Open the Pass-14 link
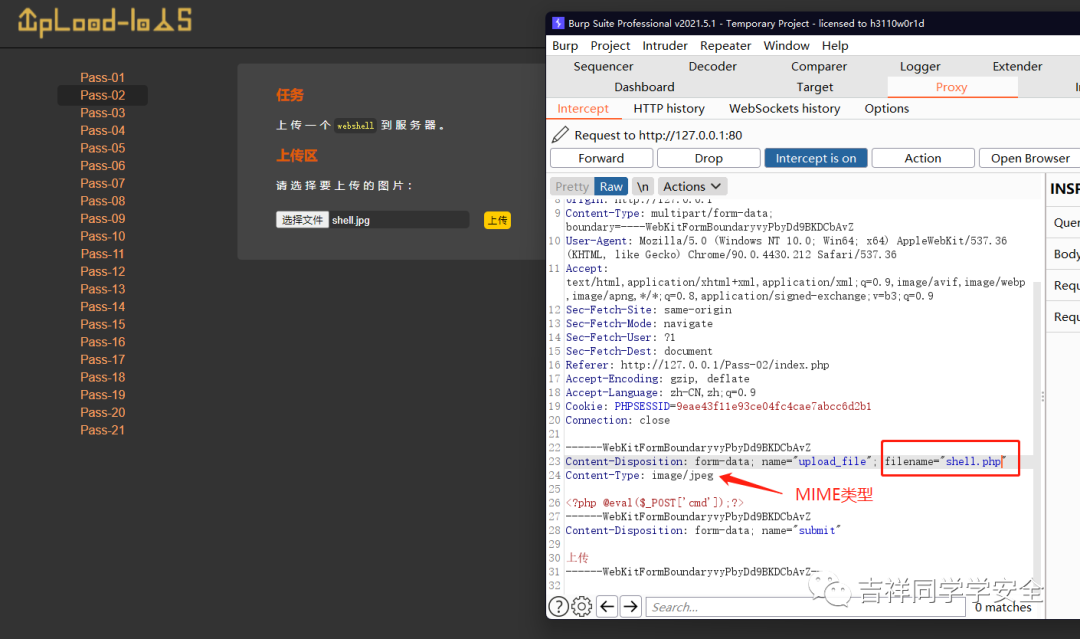Image resolution: width=1080 pixels, height=639 pixels. tap(103, 306)
